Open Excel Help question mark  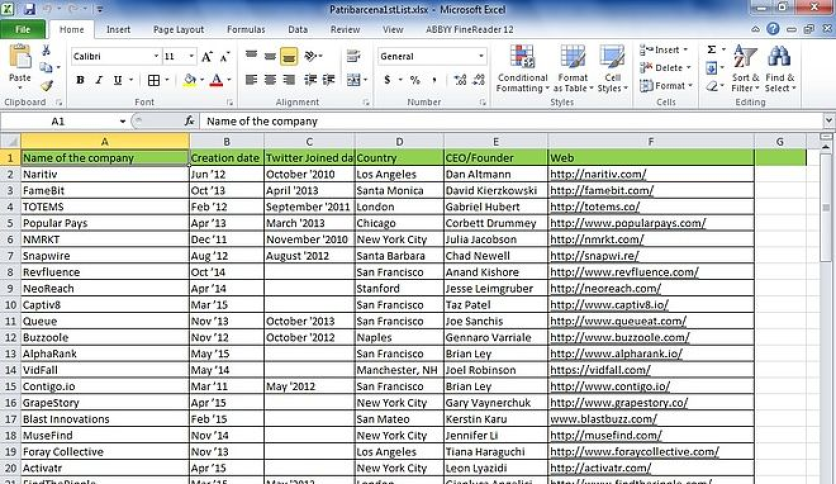click(773, 29)
